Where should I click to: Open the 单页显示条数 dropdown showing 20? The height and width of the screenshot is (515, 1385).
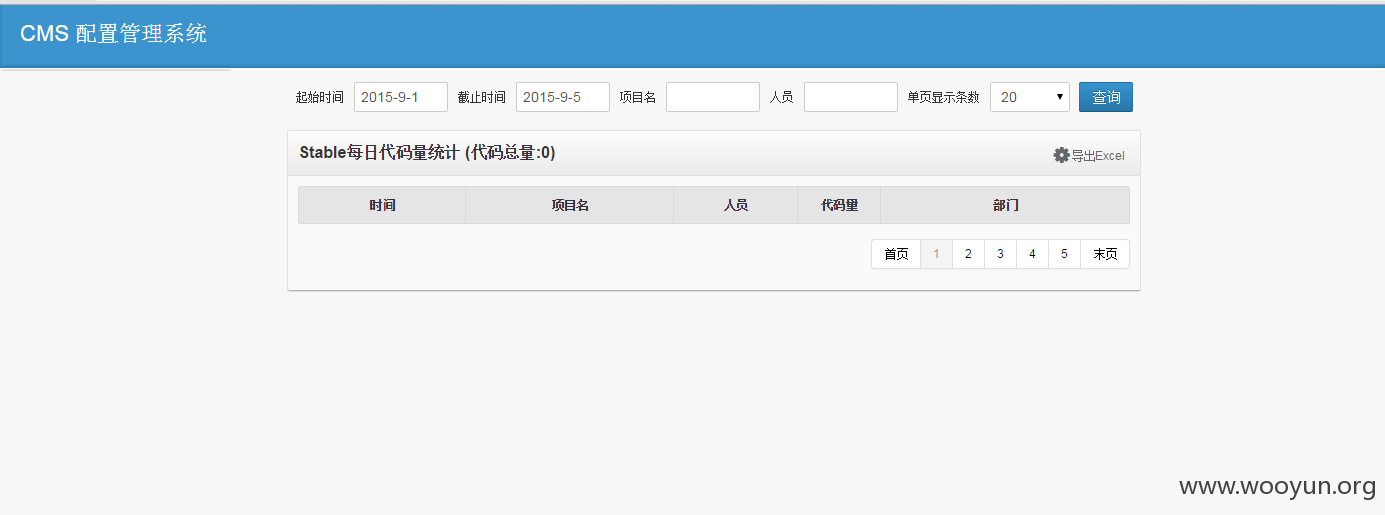[x=1030, y=97]
